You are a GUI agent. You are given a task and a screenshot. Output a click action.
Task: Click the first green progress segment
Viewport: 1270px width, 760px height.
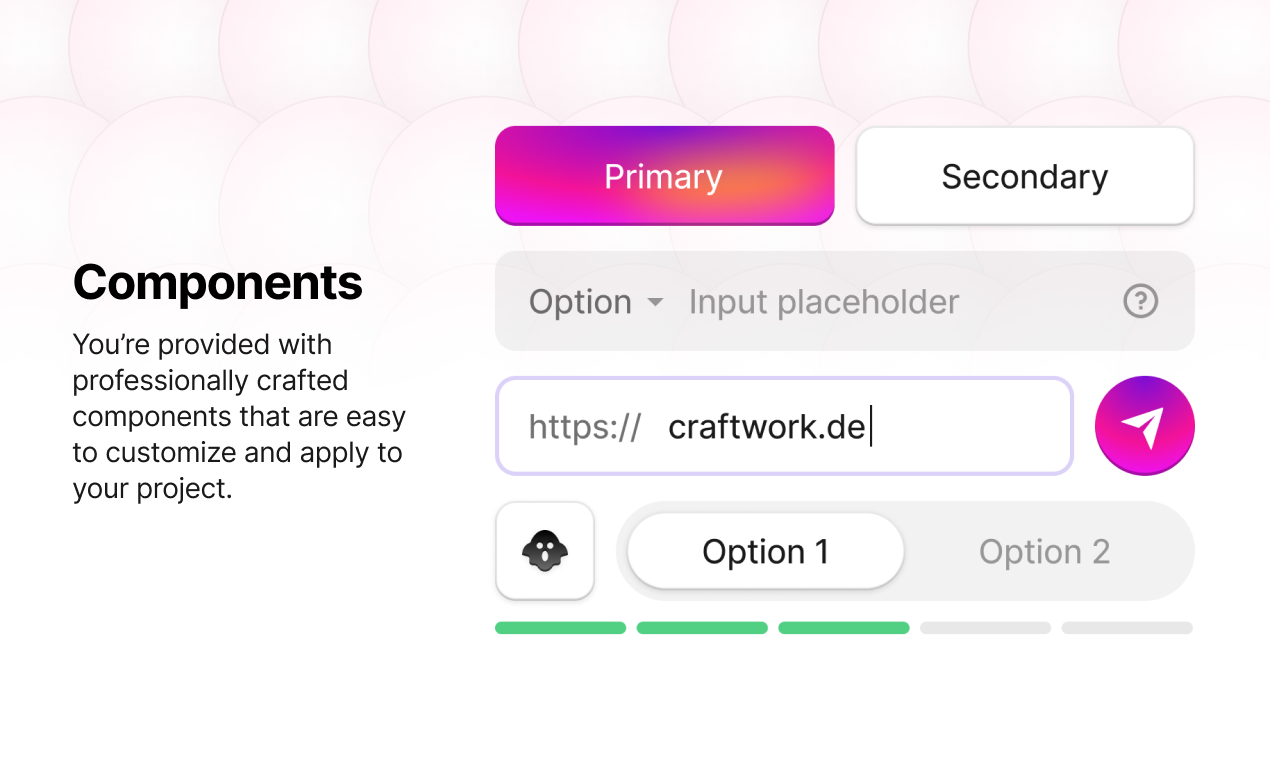[x=560, y=628]
